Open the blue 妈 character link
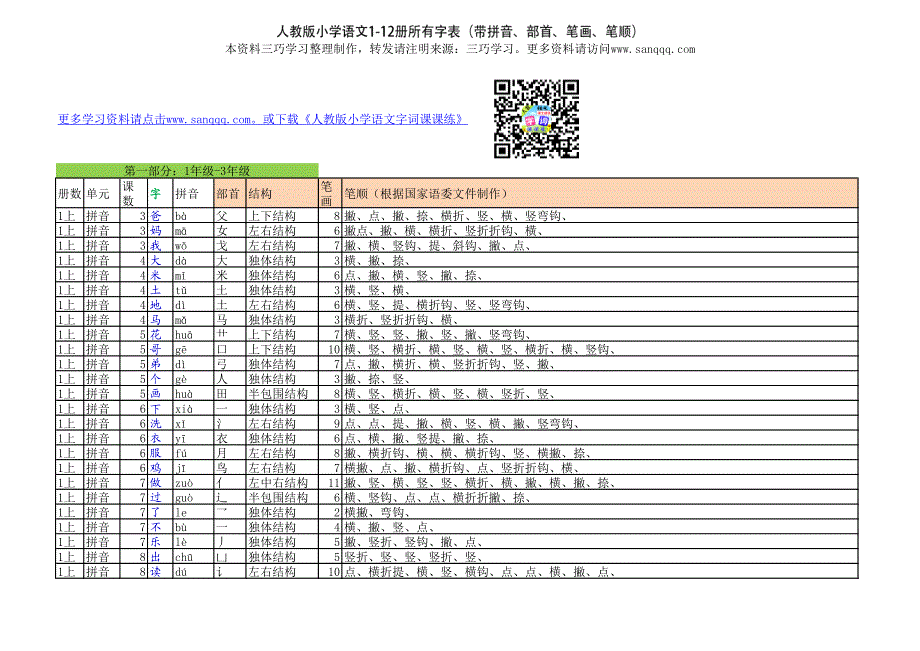 coord(155,230)
